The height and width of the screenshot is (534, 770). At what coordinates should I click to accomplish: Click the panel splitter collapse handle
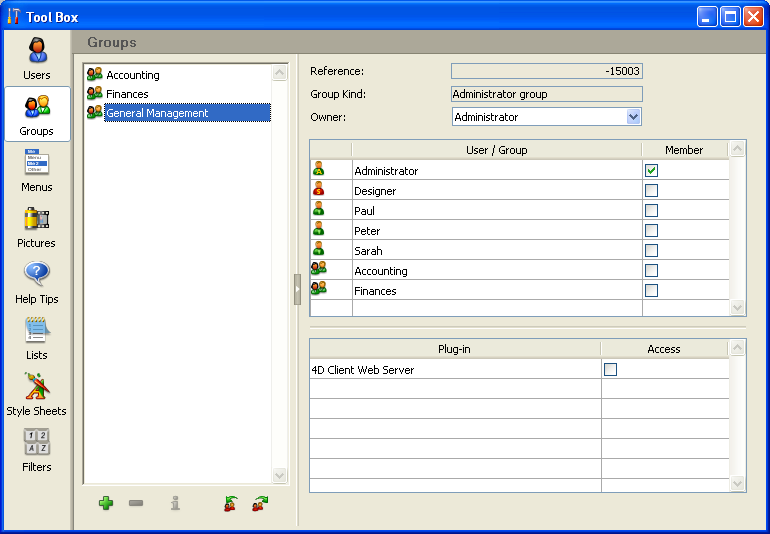[297, 289]
